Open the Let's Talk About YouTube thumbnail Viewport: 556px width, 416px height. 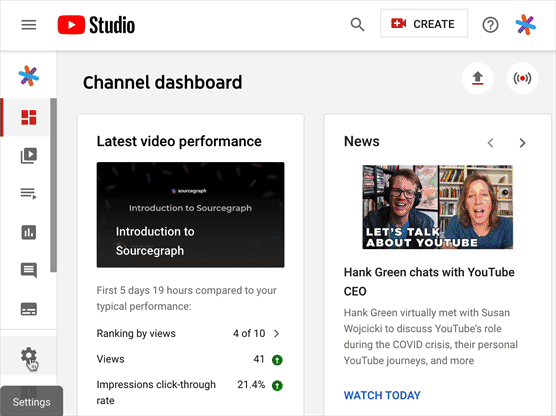[x=438, y=207]
